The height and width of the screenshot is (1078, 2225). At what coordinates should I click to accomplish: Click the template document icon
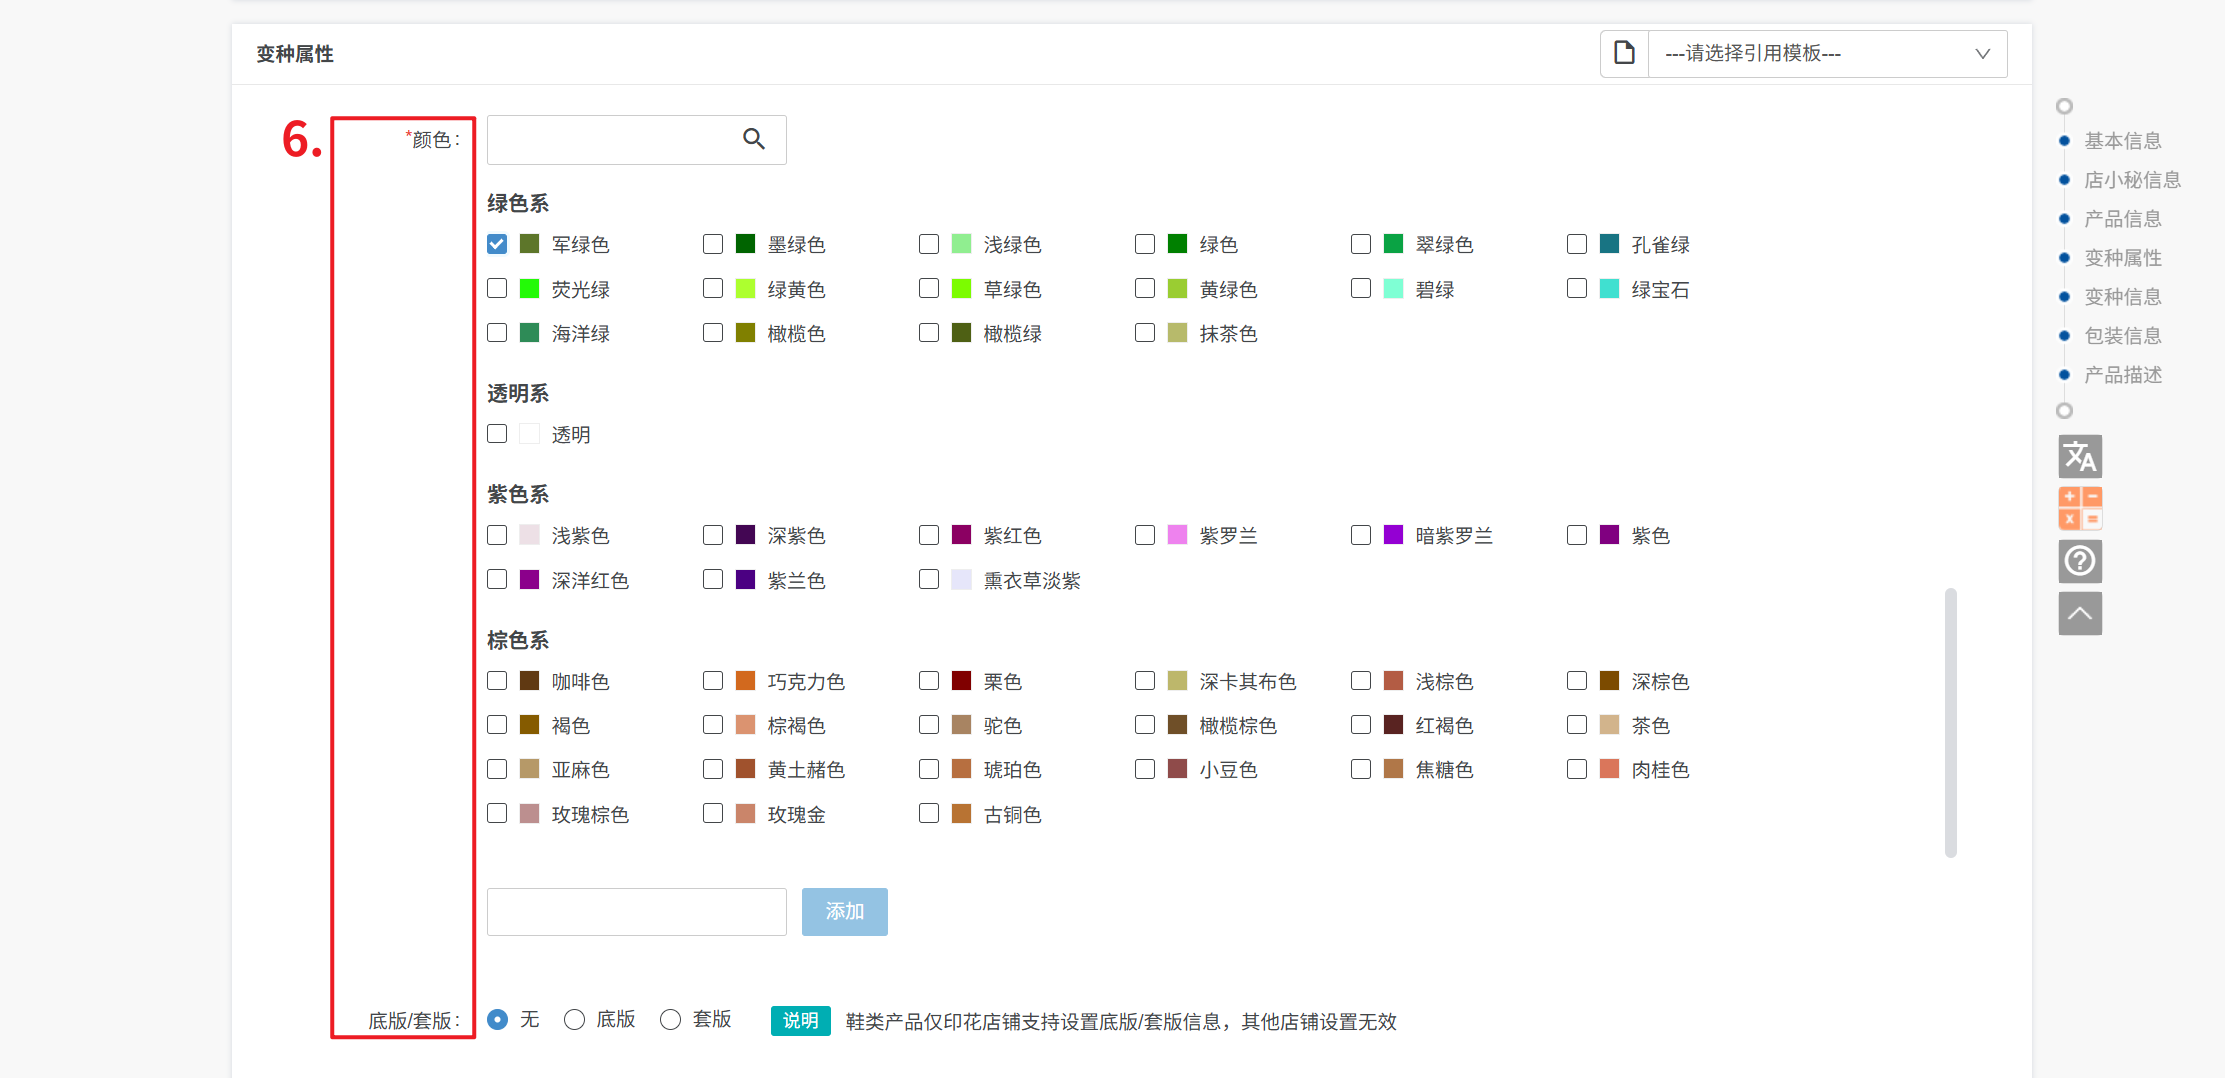1625,53
